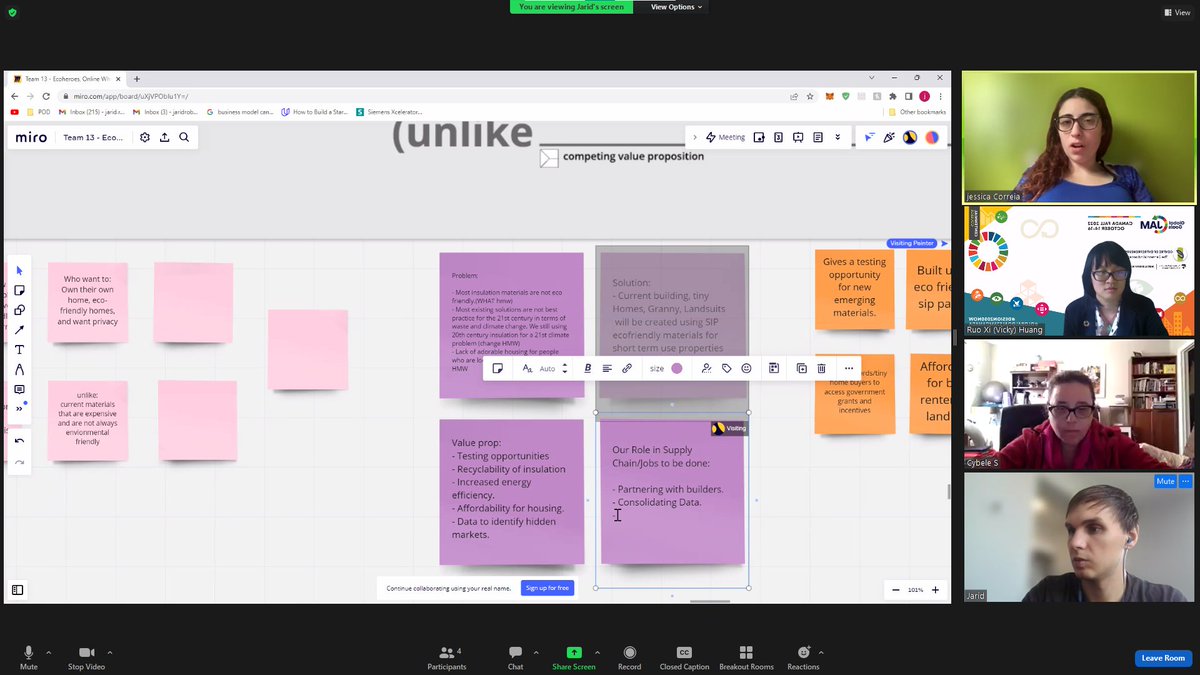Mute the Zoom microphone
Image resolution: width=1200 pixels, height=675 pixels.
28,658
